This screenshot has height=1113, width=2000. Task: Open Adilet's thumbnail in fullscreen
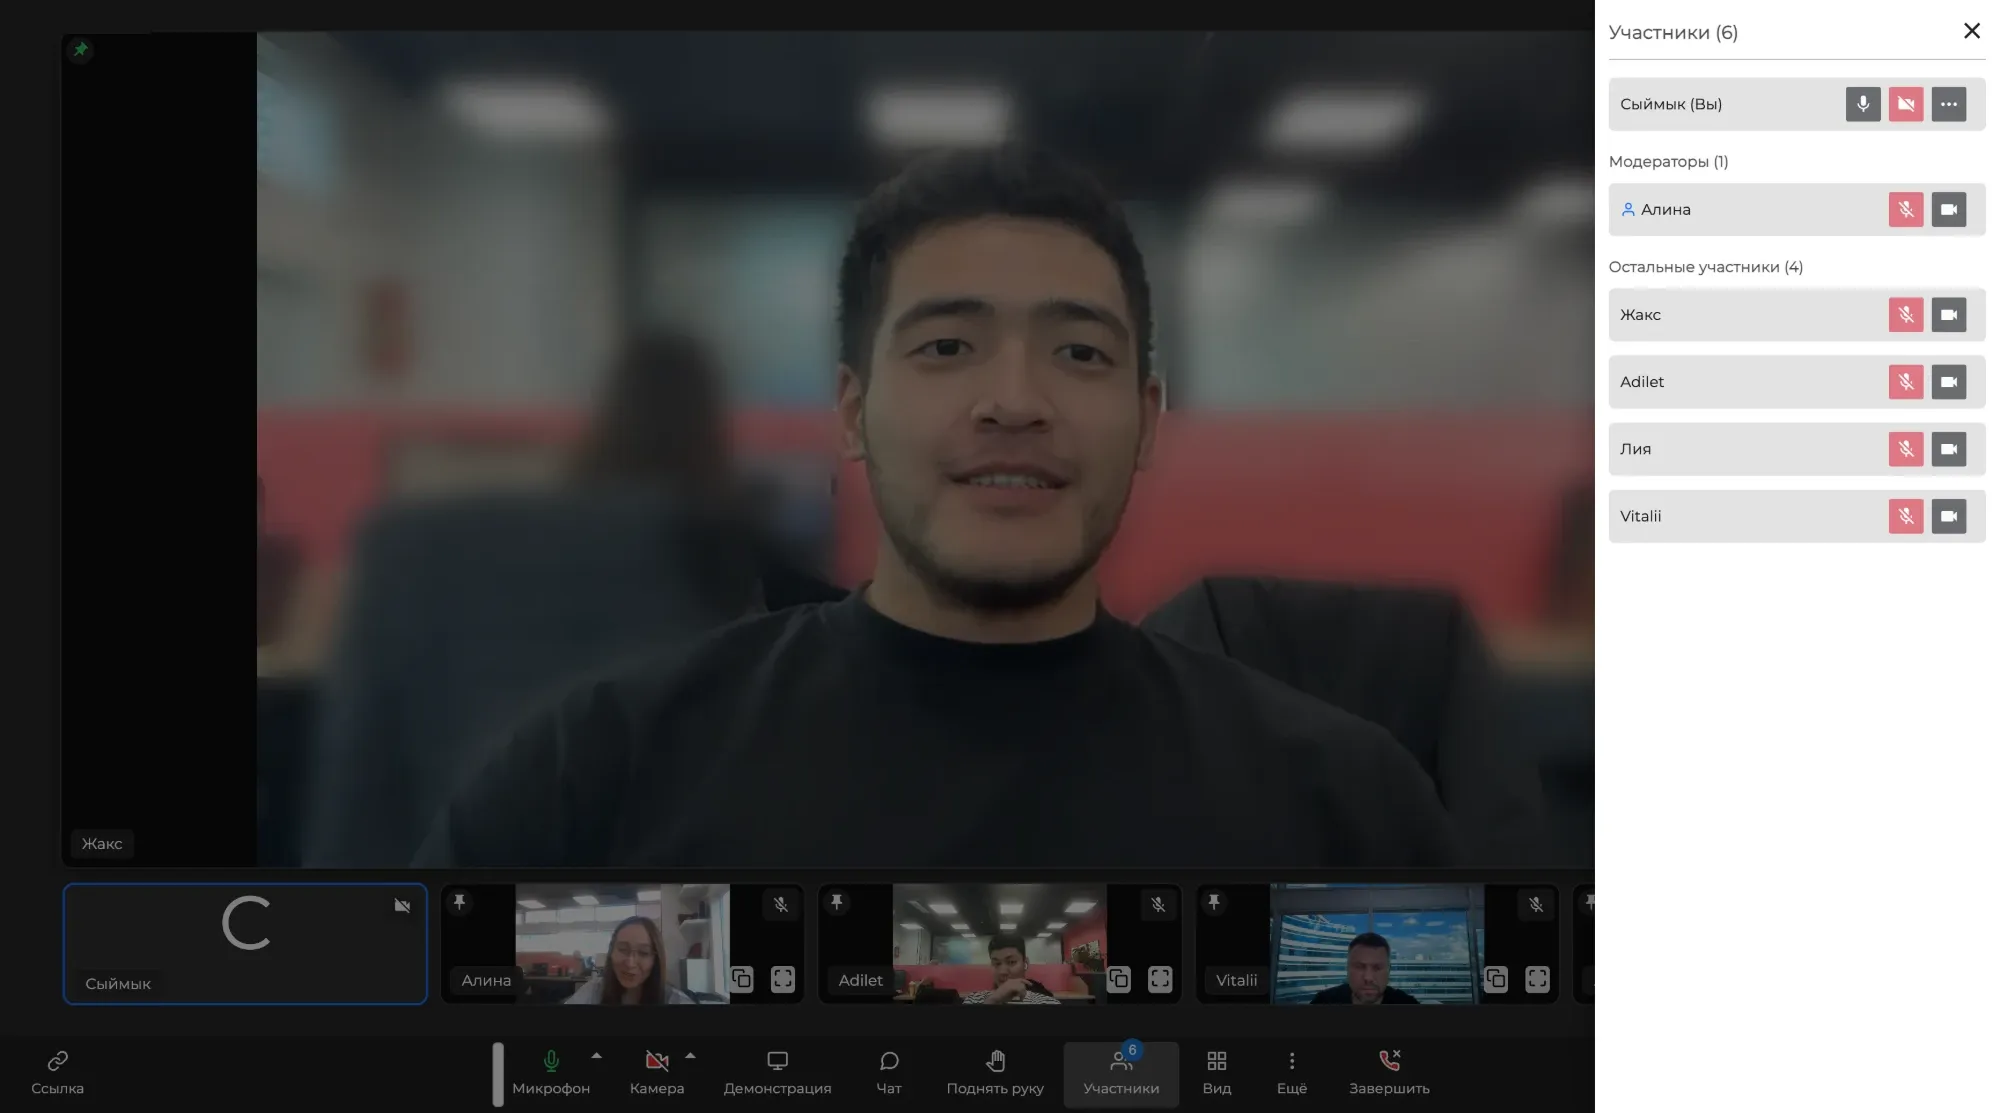pos(1160,979)
